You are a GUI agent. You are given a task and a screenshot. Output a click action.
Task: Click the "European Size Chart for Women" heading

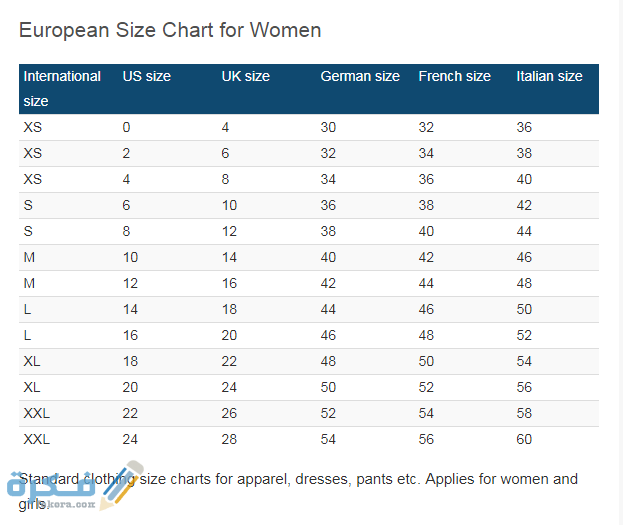pos(170,30)
